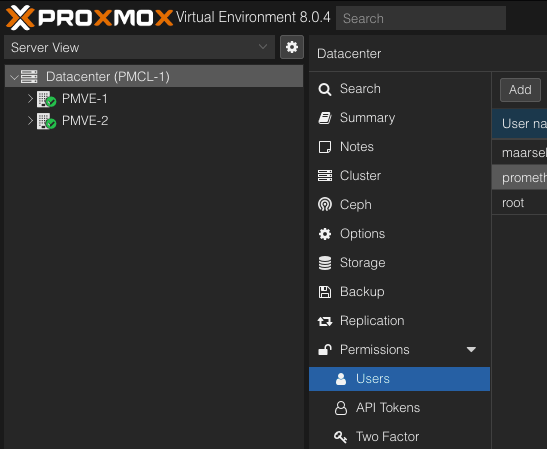Click the Ceph logo icon
Viewport: 547px width, 449px height.
(325, 204)
